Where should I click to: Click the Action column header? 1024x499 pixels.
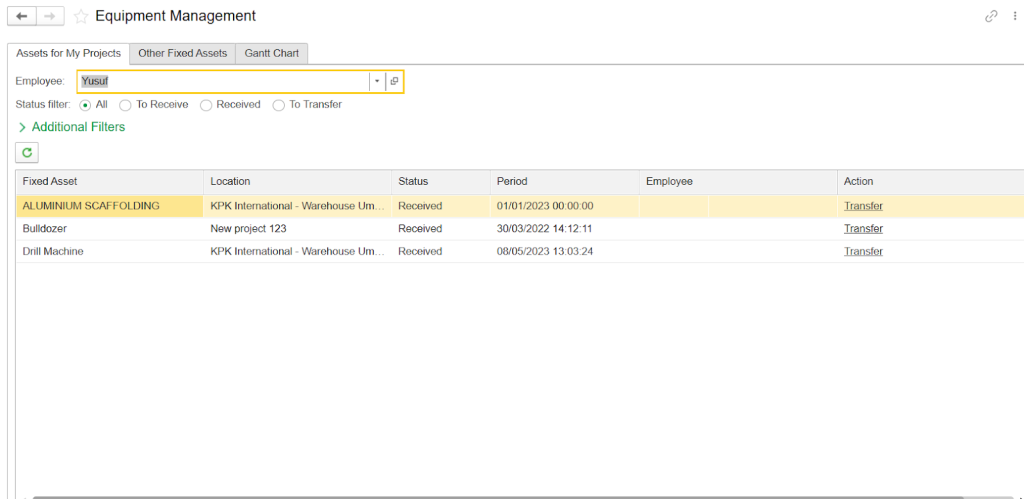930,182
